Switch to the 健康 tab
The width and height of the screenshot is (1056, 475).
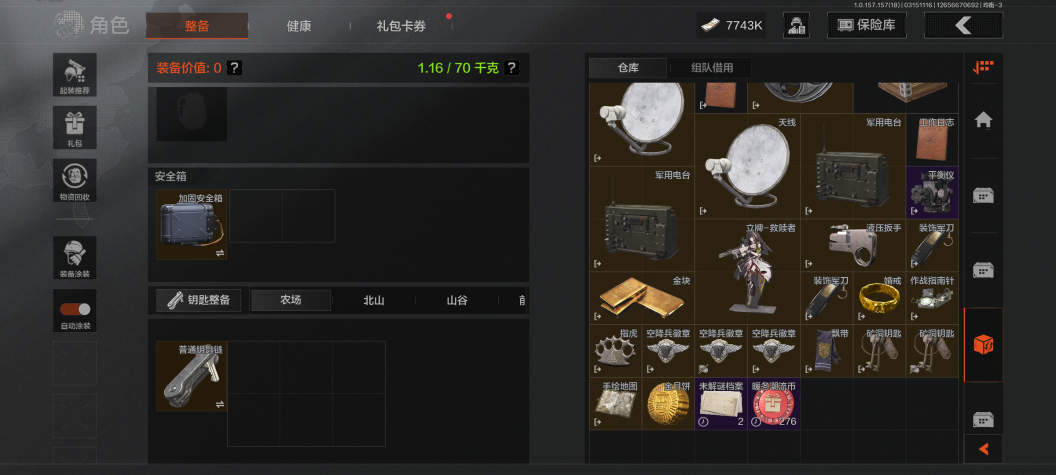point(299,26)
